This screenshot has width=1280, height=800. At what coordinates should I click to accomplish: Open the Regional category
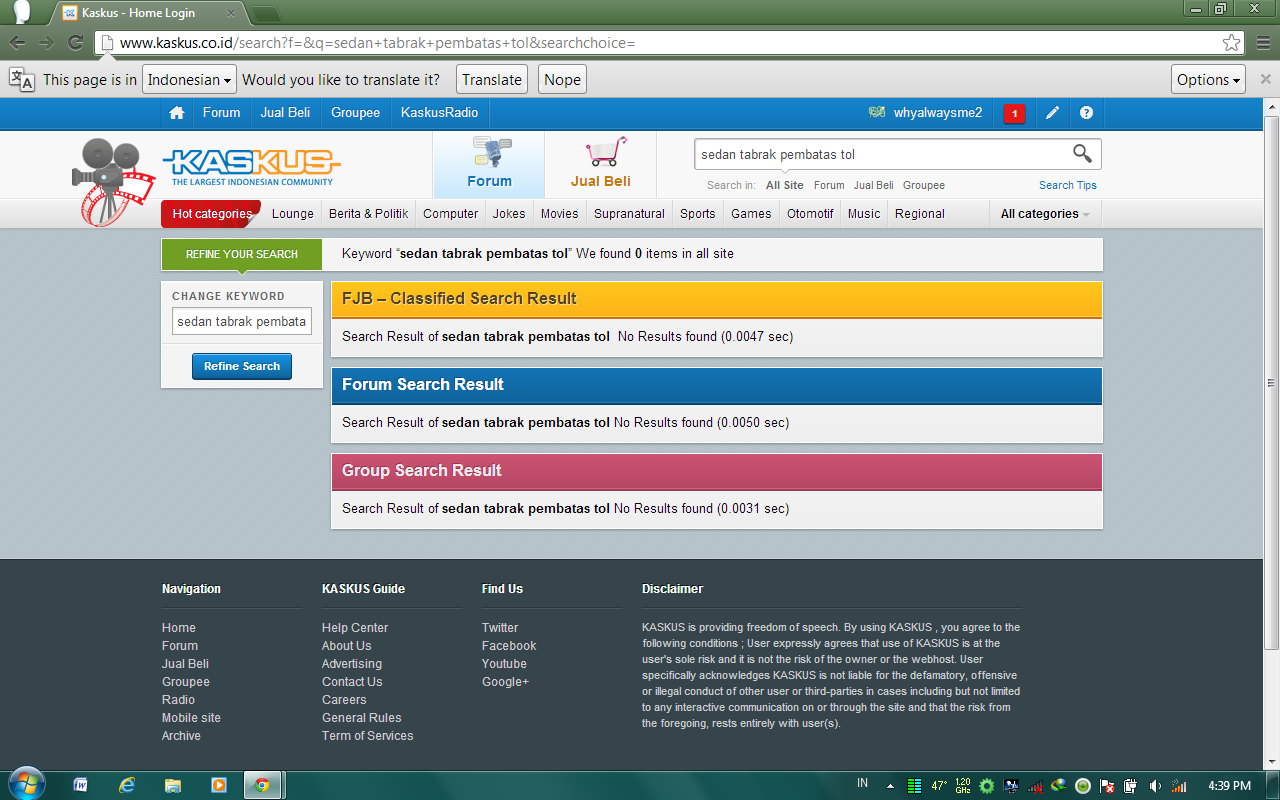point(920,214)
